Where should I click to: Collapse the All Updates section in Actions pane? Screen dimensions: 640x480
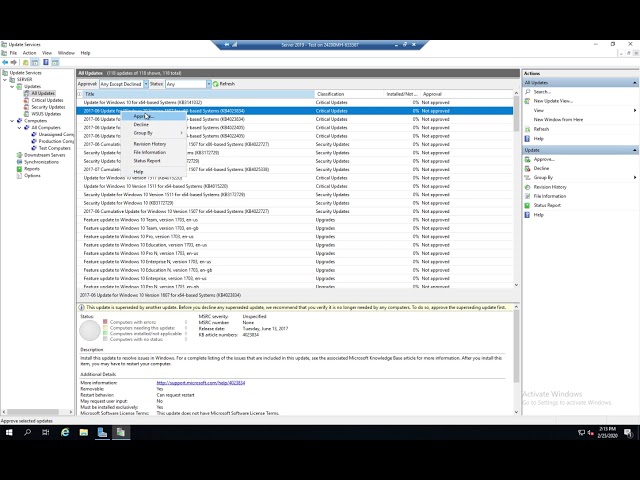pyautogui.click(x=635, y=83)
